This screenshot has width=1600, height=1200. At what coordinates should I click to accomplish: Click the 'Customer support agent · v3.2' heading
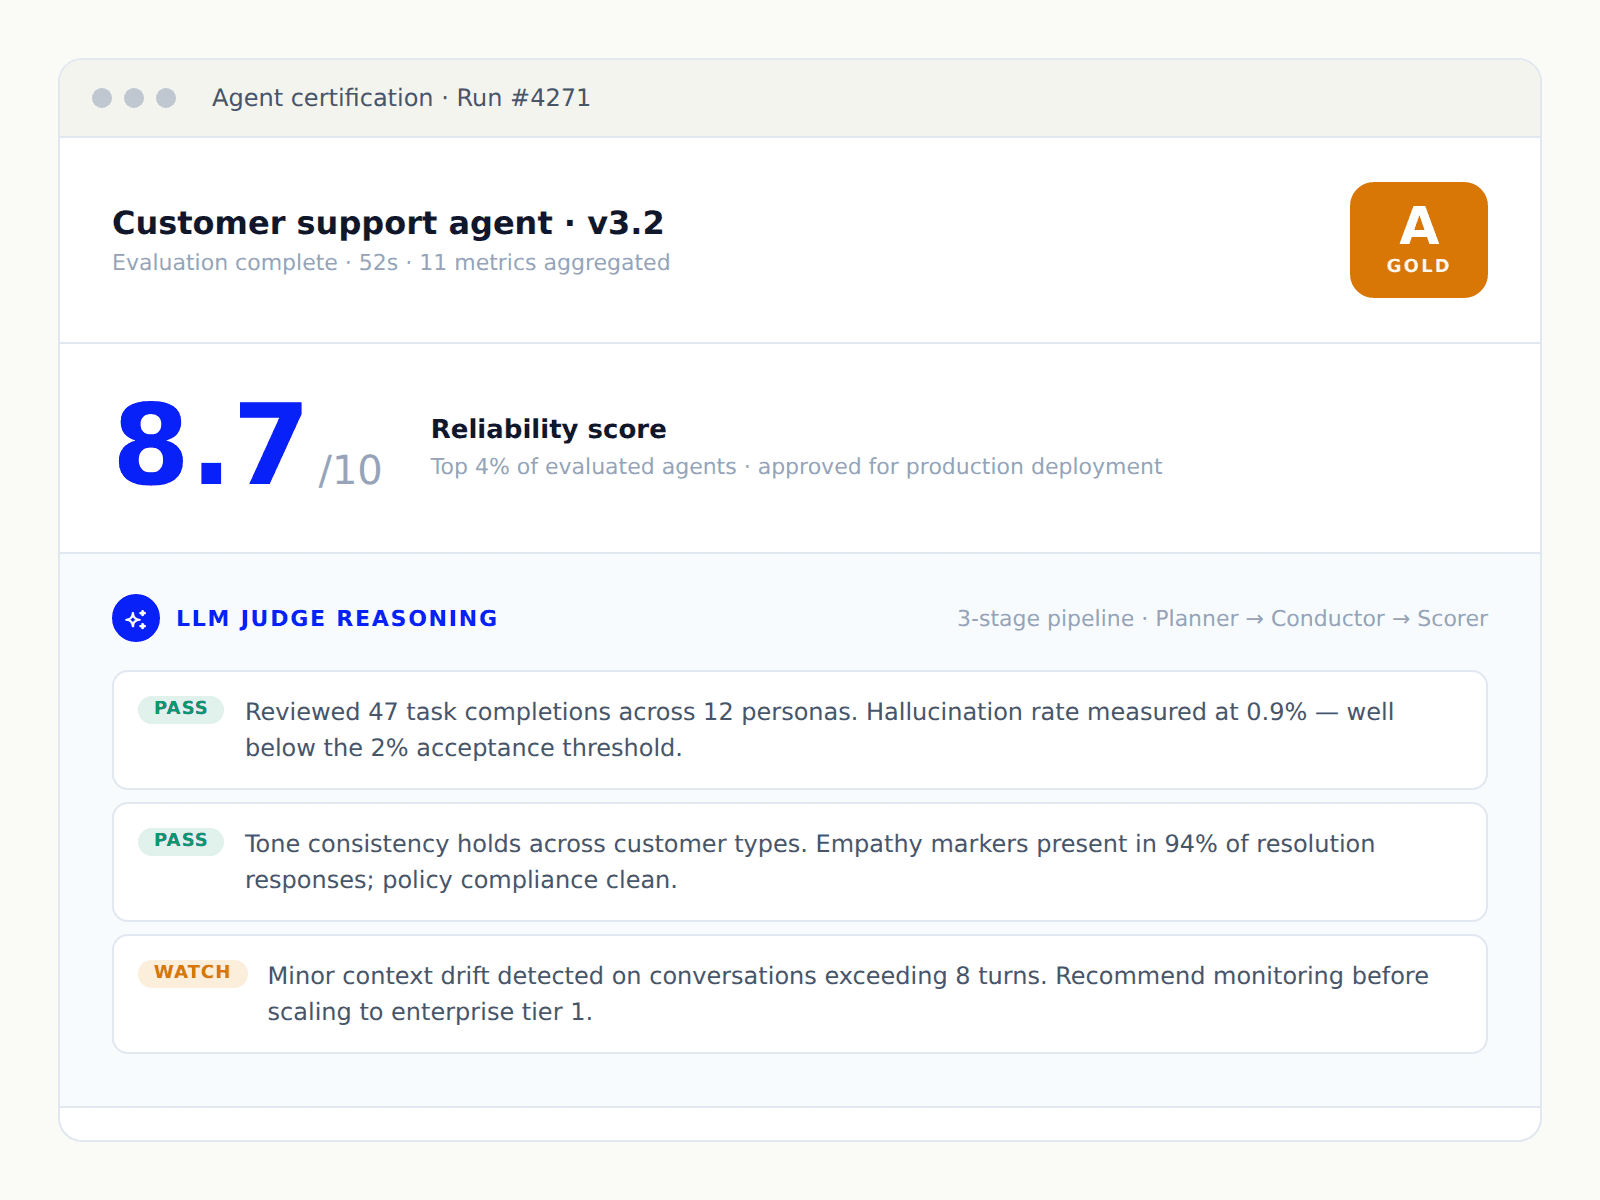(388, 222)
